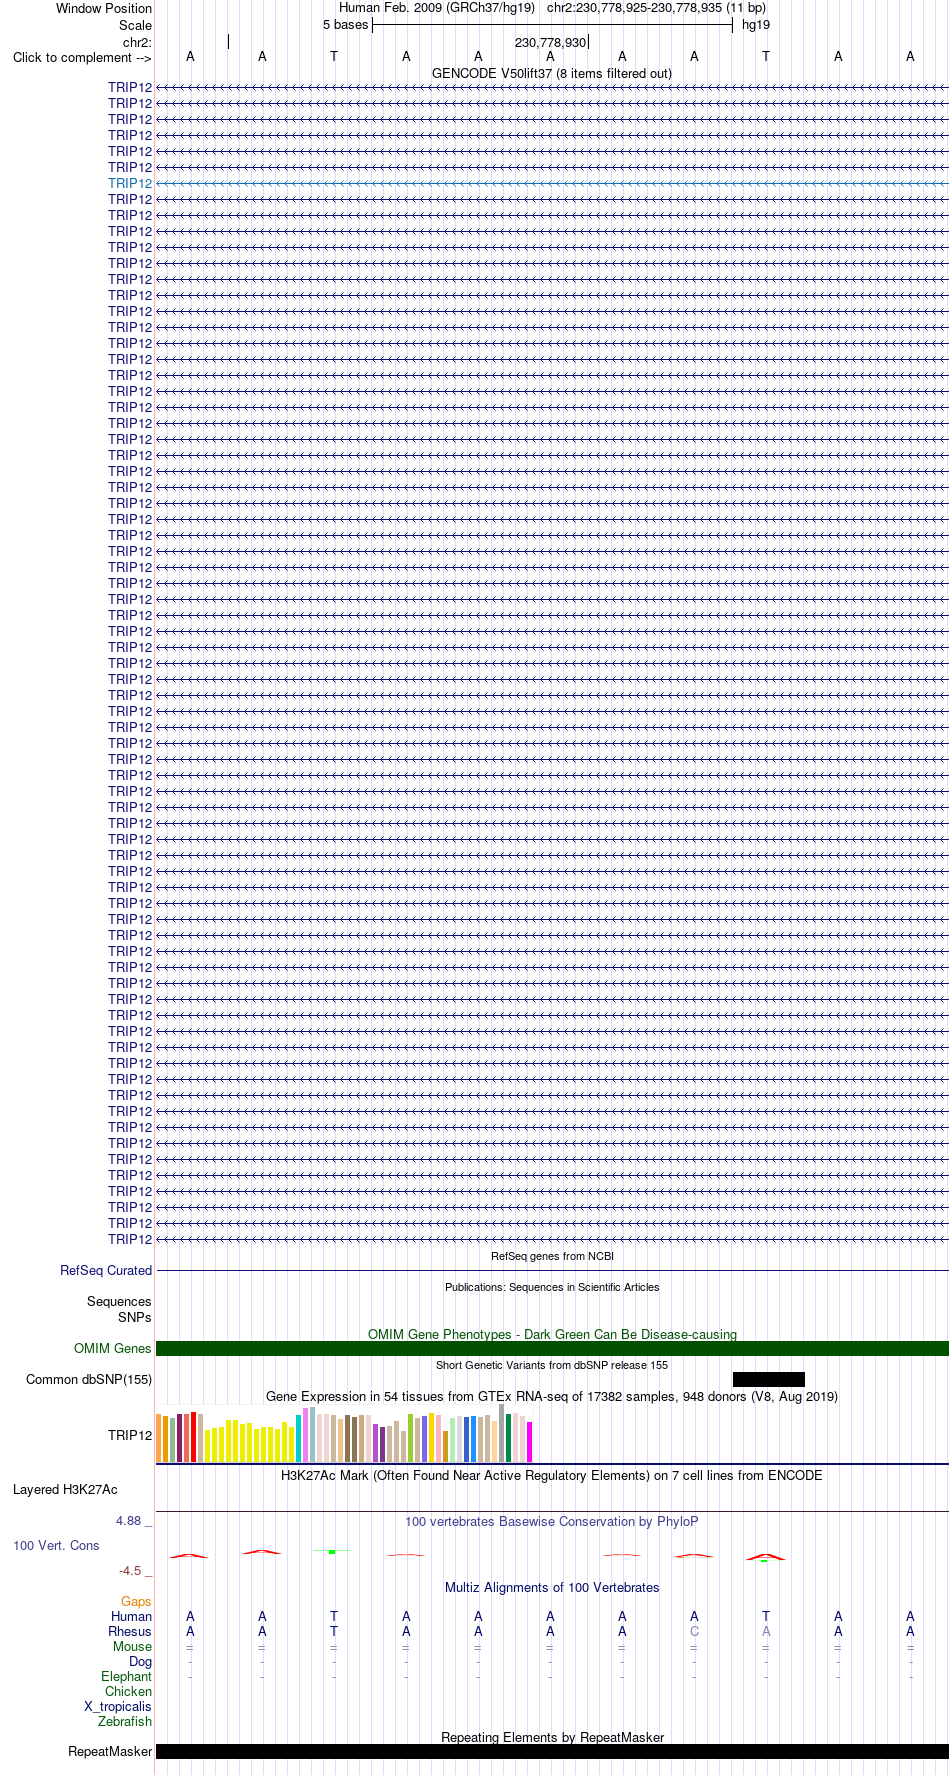The height and width of the screenshot is (1775, 950).
Task: Click the Common dbSNP(155) label
Action: tap(89, 1380)
